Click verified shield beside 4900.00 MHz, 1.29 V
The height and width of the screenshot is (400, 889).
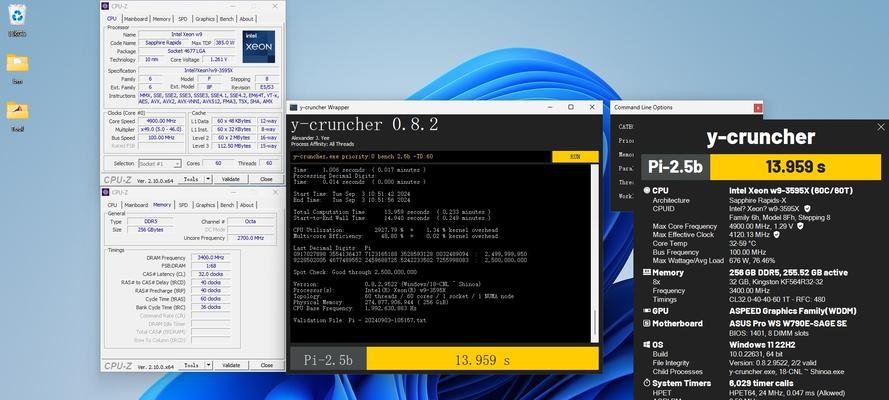[x=800, y=225]
